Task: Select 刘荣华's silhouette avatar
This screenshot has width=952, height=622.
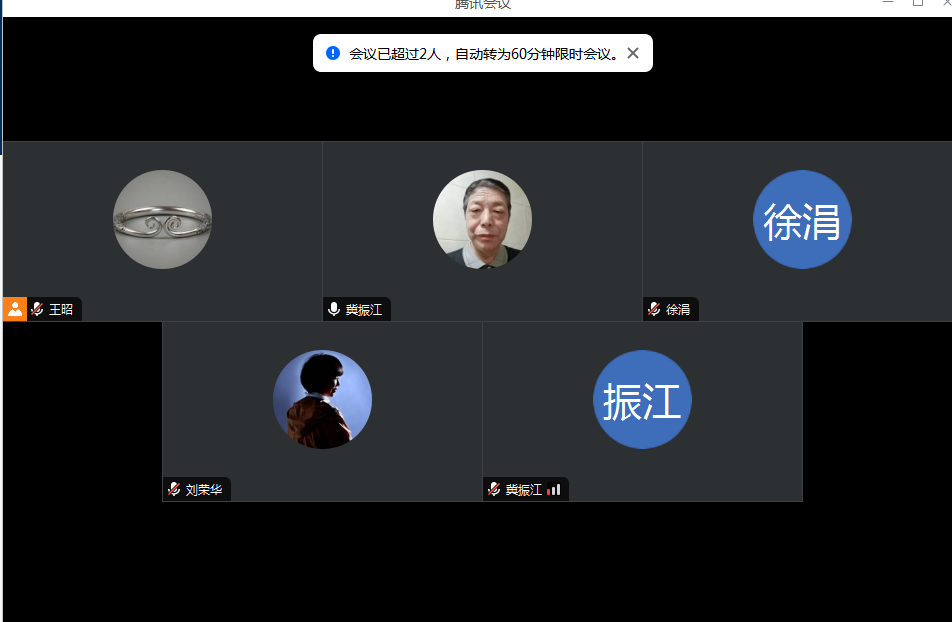Action: tap(322, 400)
